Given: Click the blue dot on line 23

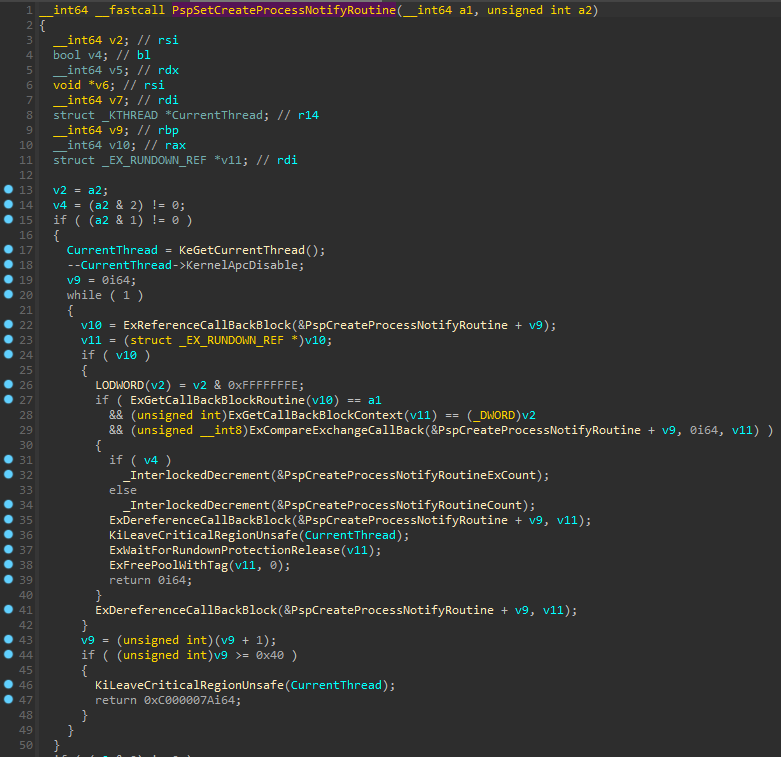Looking at the screenshot, I should pos(8,339).
